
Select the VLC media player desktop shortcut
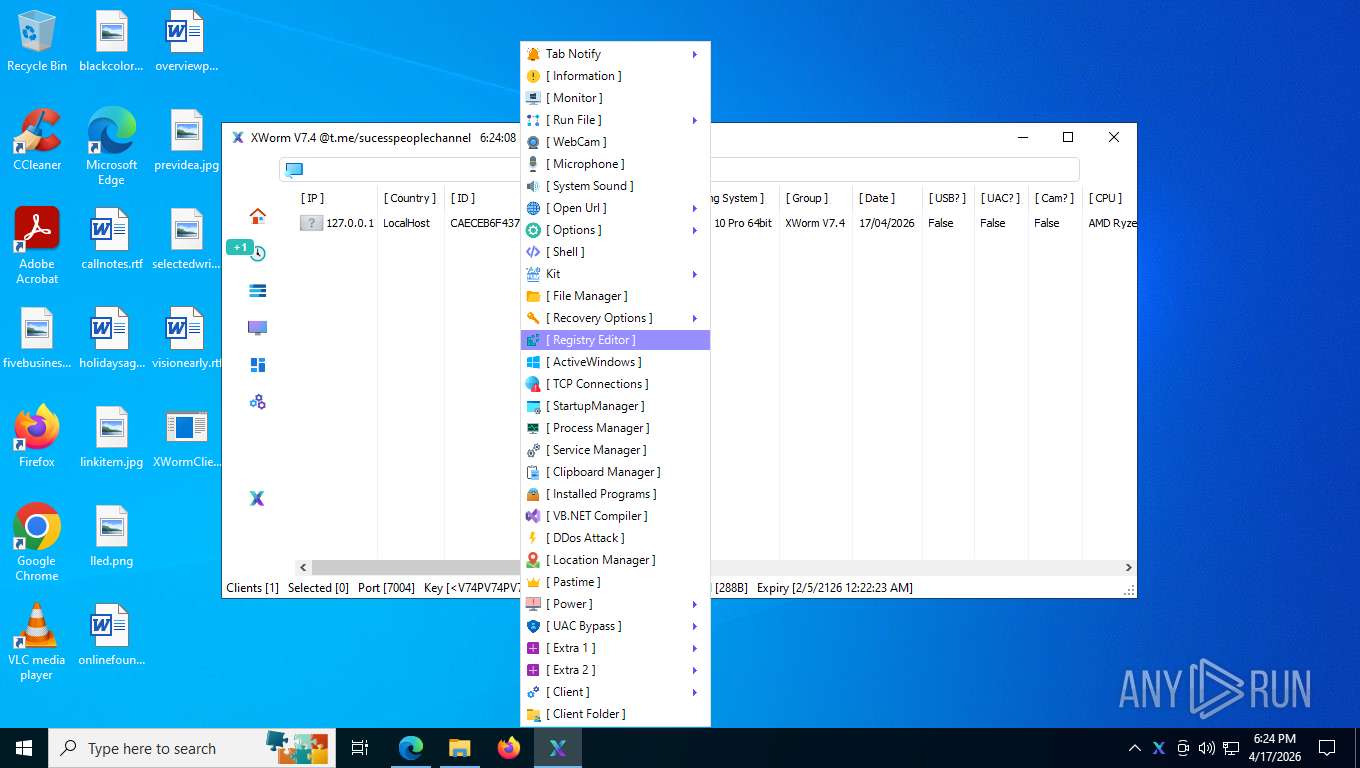[x=37, y=641]
